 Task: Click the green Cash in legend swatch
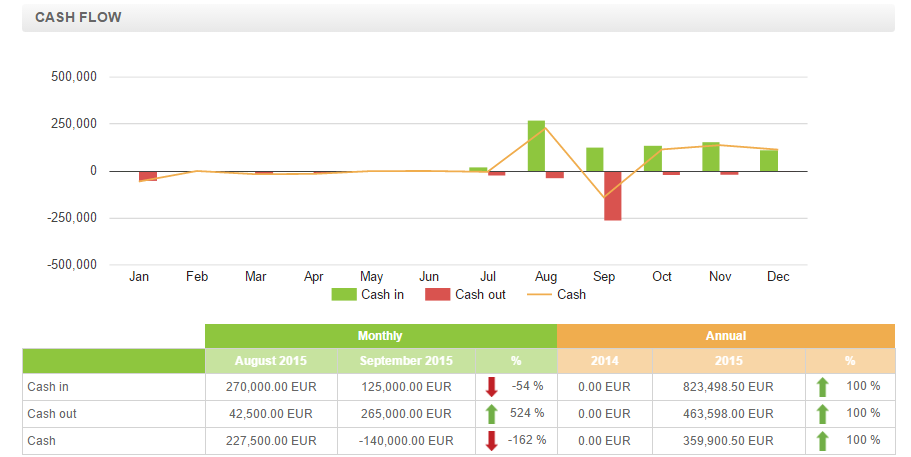(x=343, y=294)
